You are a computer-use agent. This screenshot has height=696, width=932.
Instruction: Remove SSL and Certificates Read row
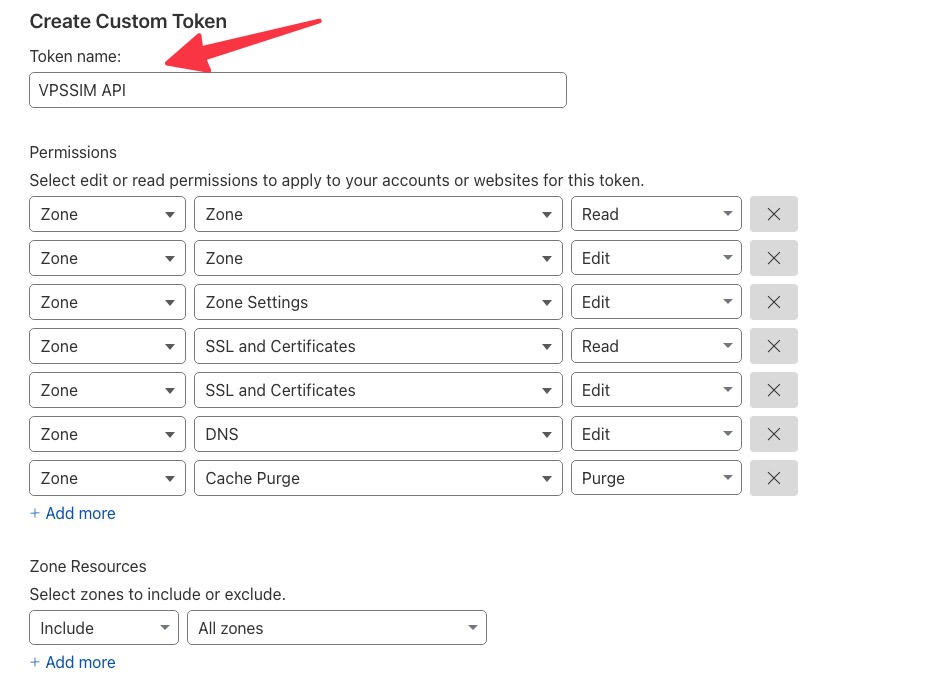(x=773, y=346)
